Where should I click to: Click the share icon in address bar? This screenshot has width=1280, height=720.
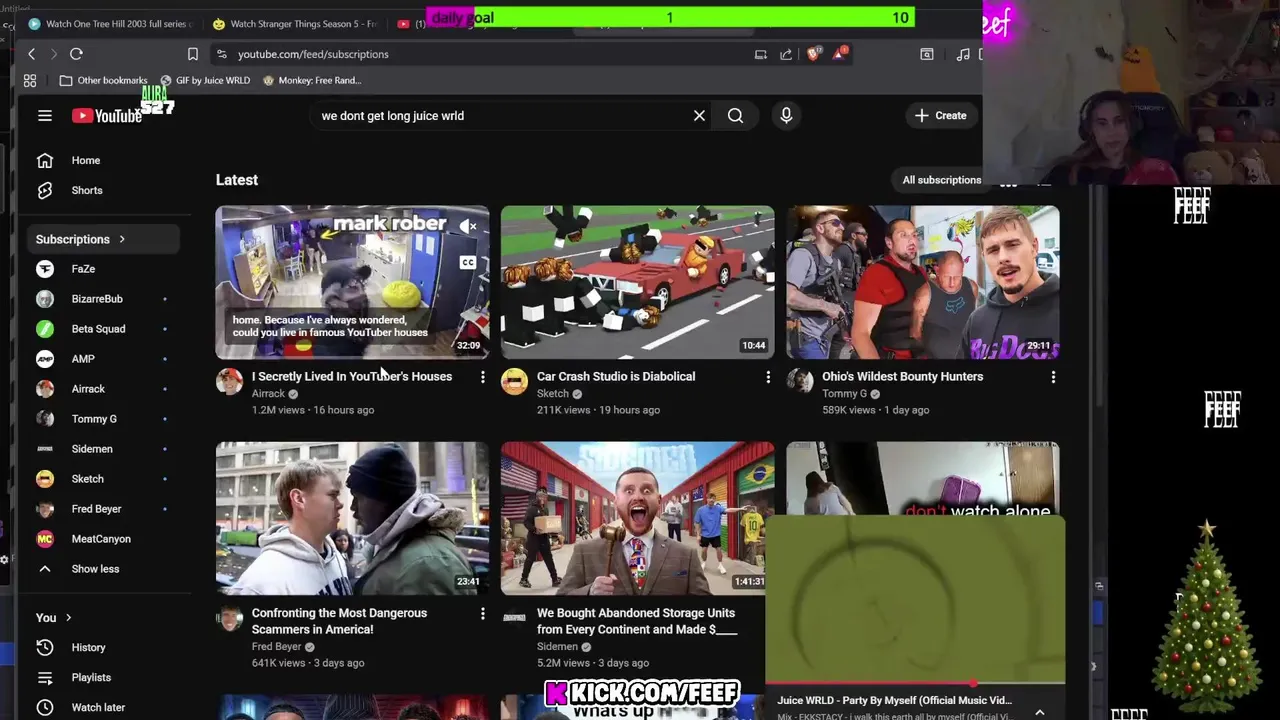click(x=786, y=54)
